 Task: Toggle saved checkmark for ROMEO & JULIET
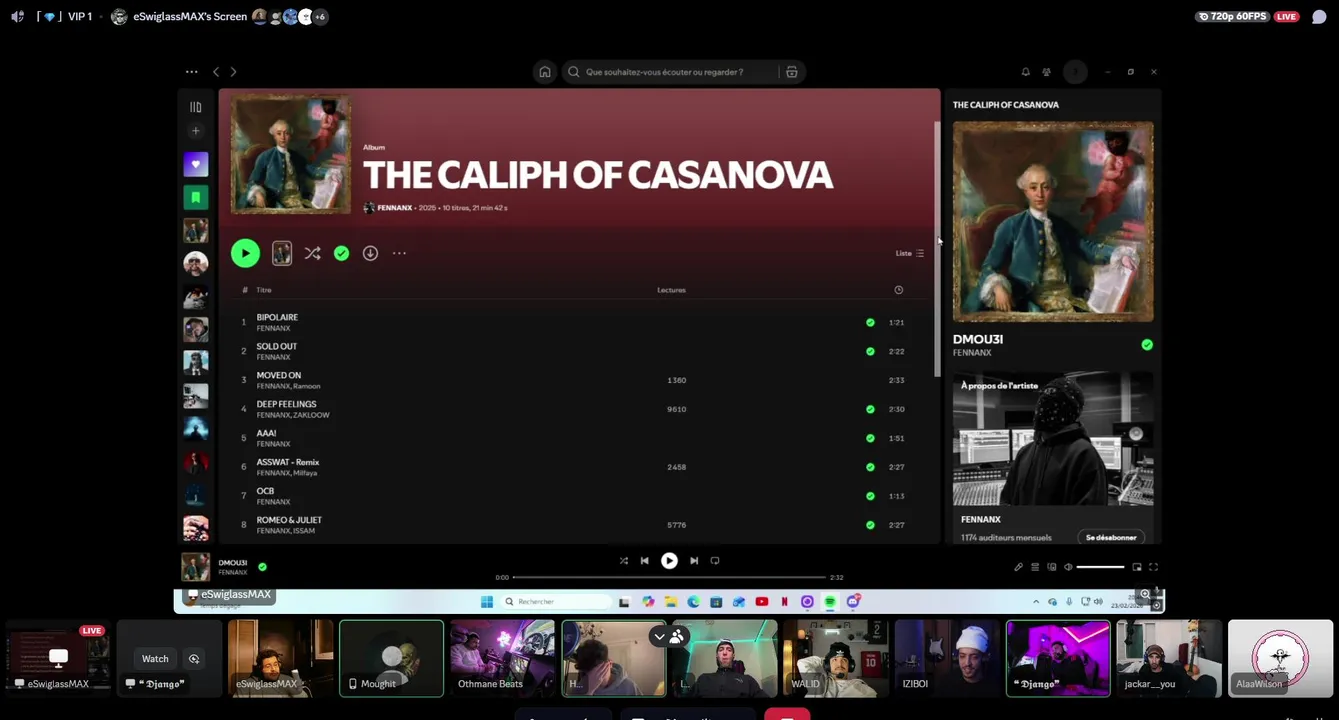click(x=870, y=525)
